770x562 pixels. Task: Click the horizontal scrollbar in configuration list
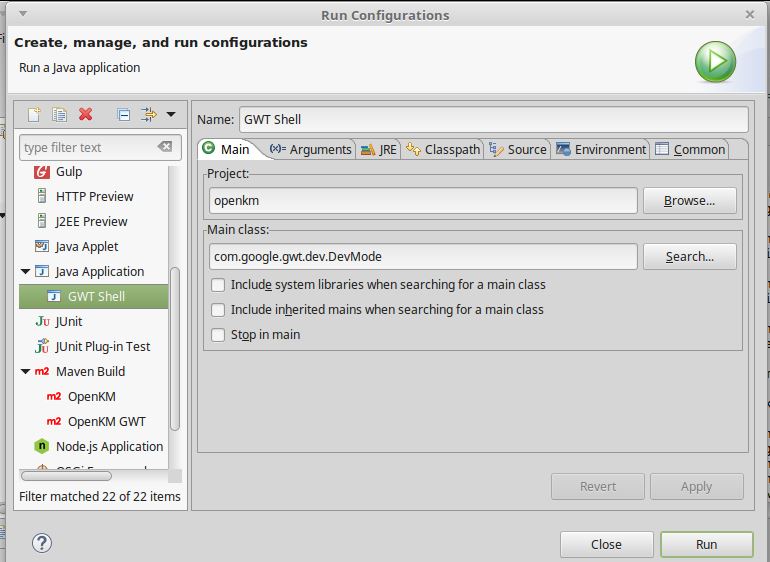tap(80, 476)
